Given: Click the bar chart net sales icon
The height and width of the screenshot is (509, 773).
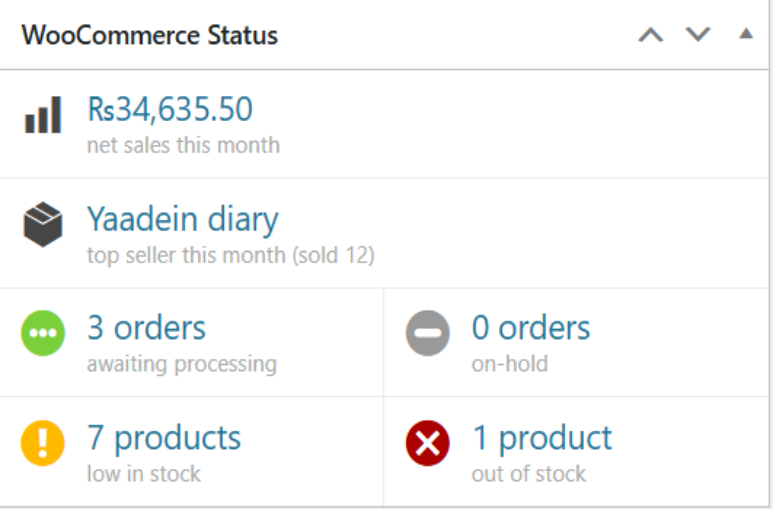Looking at the screenshot, I should (x=43, y=116).
